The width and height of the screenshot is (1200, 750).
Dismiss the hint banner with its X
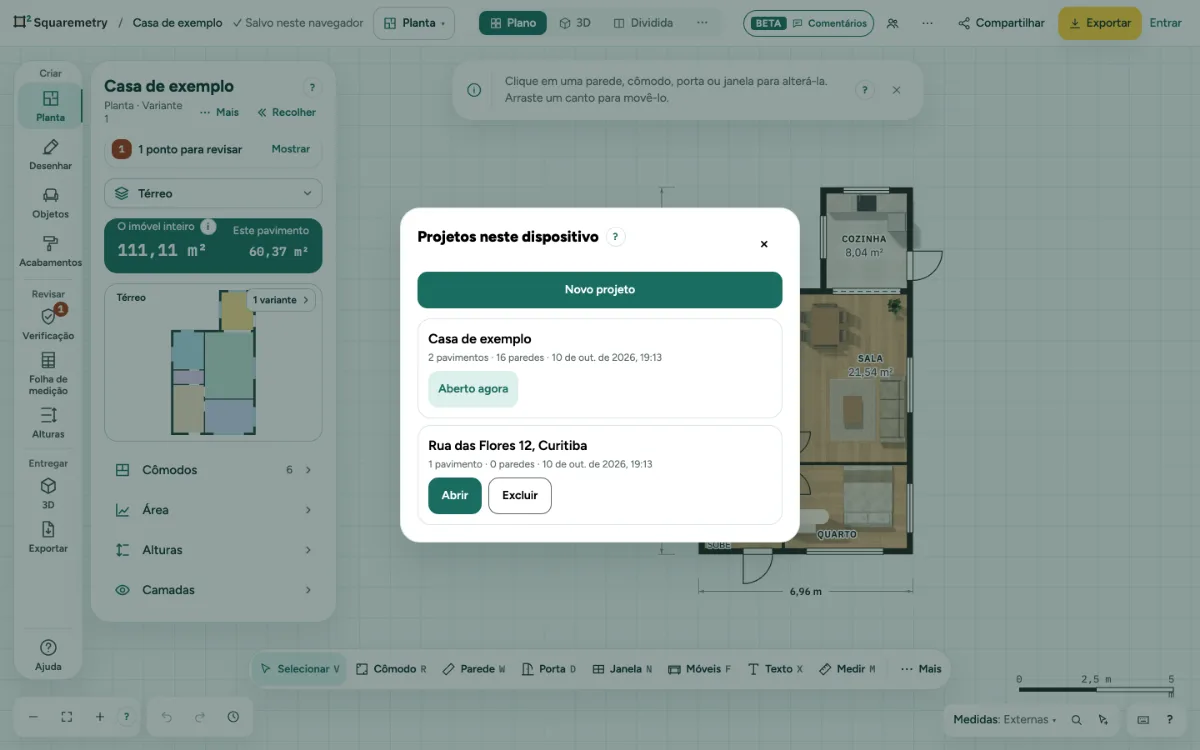896,90
